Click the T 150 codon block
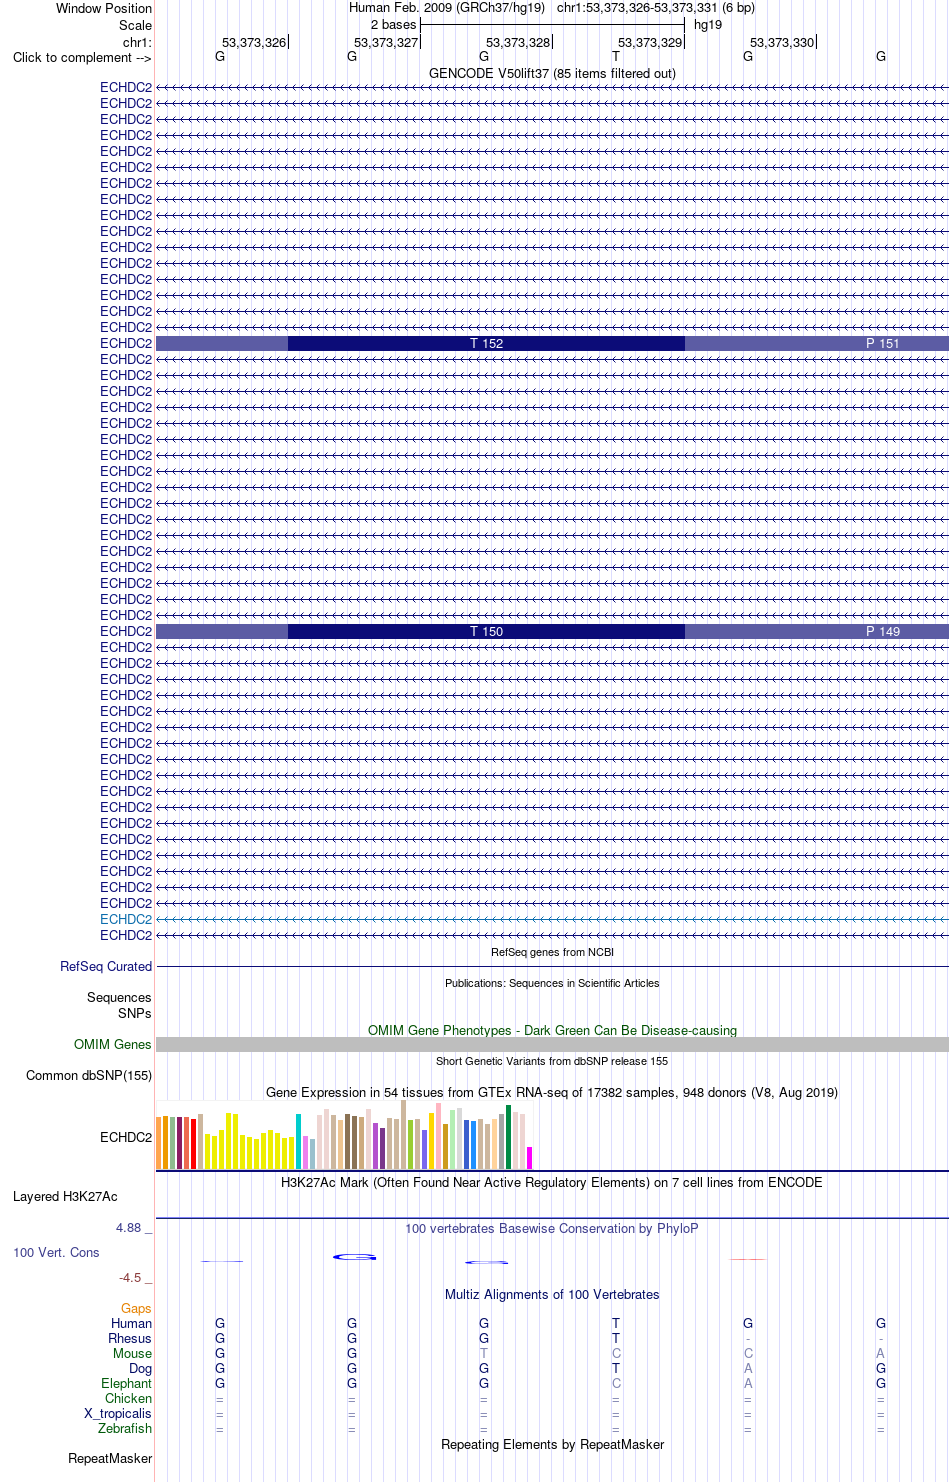The image size is (950, 1482). coord(486,631)
